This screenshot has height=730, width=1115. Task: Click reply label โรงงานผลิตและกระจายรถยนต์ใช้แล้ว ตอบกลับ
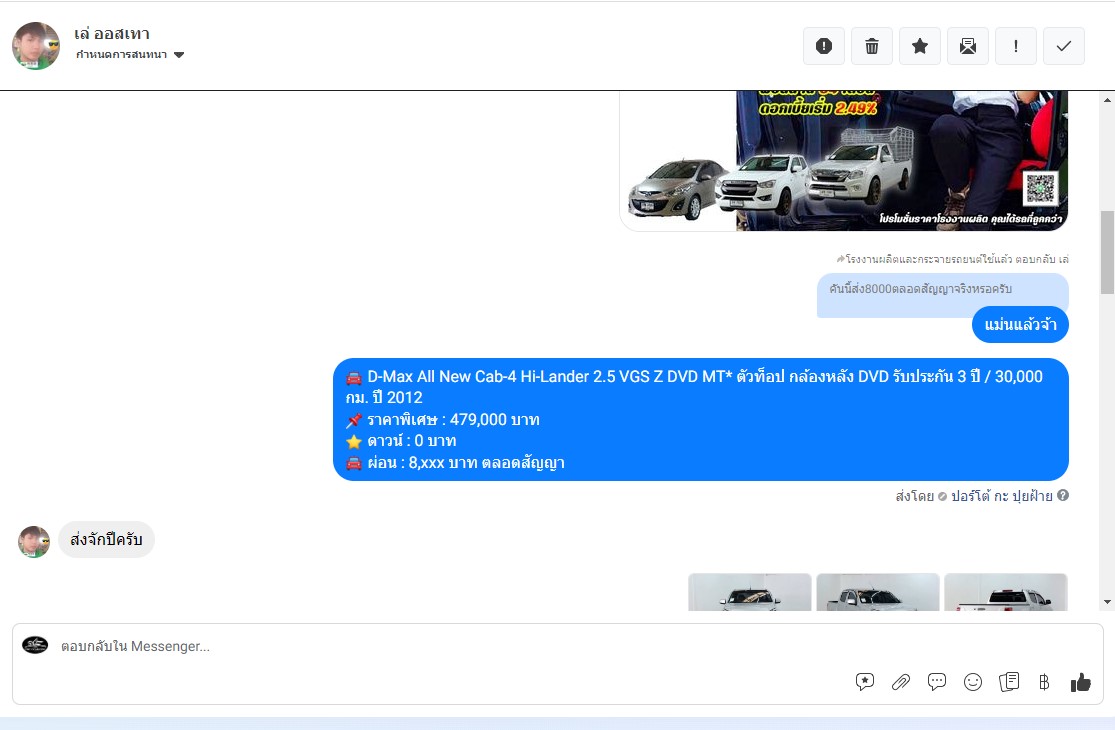[x=953, y=259]
